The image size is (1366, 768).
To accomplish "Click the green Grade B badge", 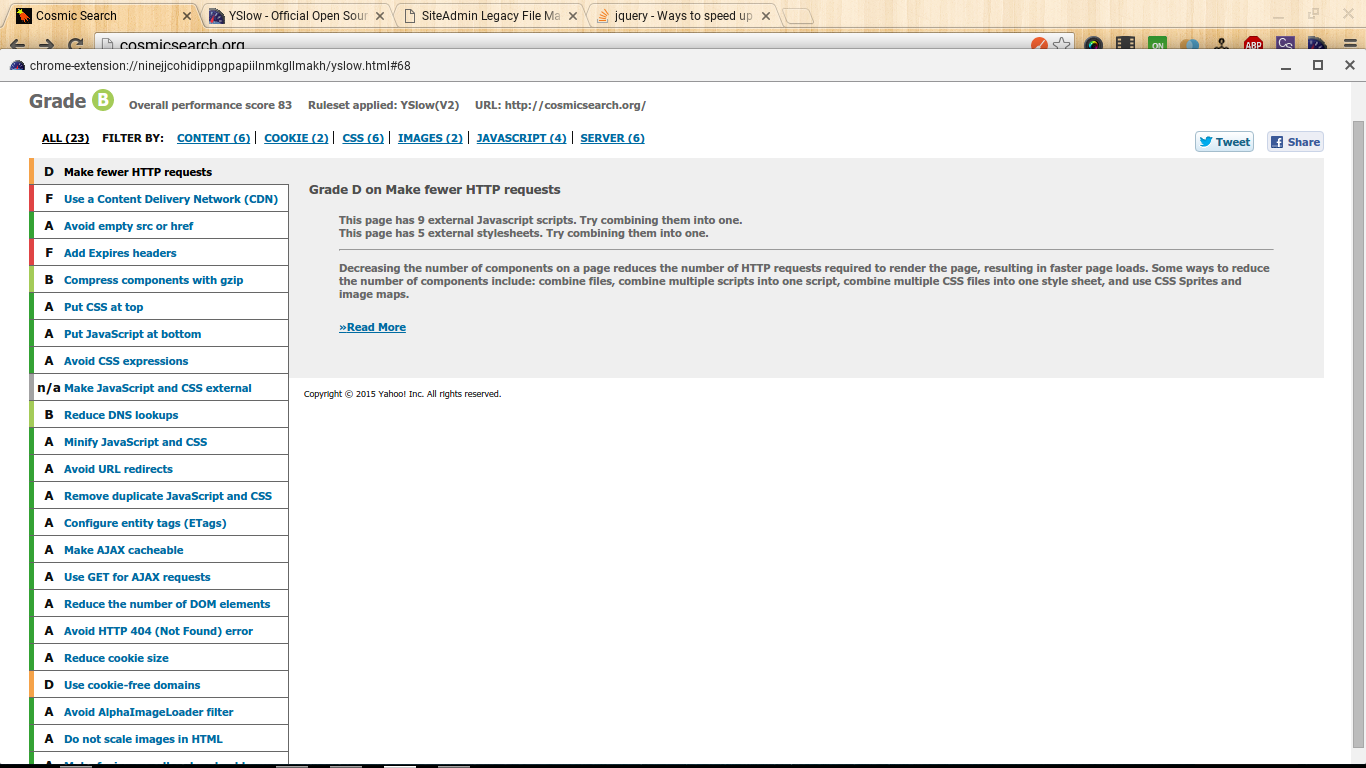I will pos(103,100).
